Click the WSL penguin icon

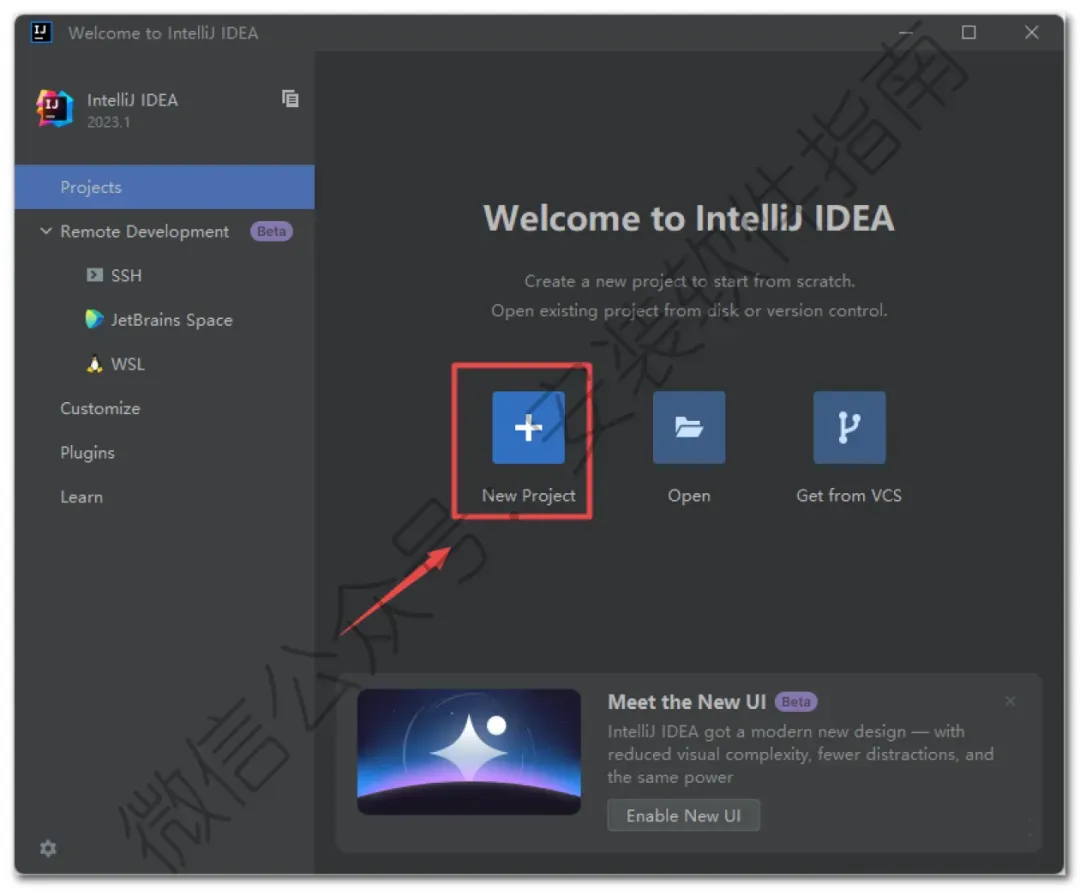(x=94, y=364)
